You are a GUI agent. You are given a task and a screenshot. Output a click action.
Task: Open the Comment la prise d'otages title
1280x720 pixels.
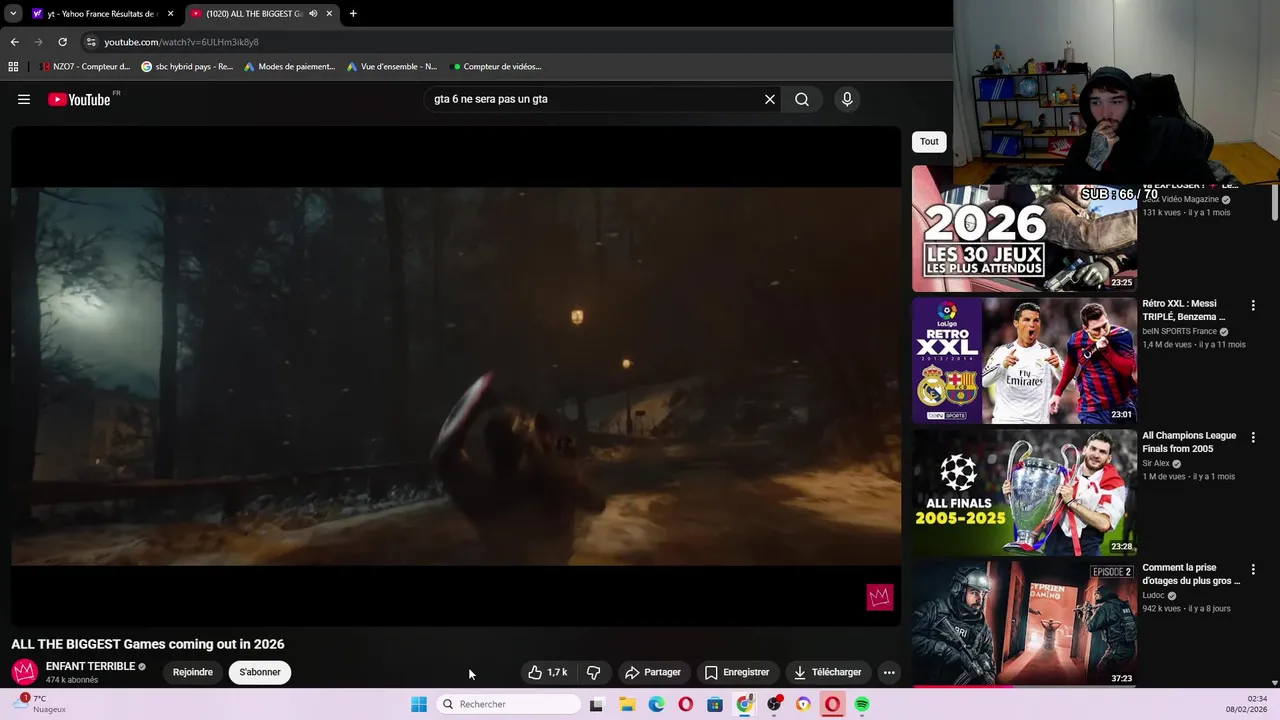(x=1191, y=574)
